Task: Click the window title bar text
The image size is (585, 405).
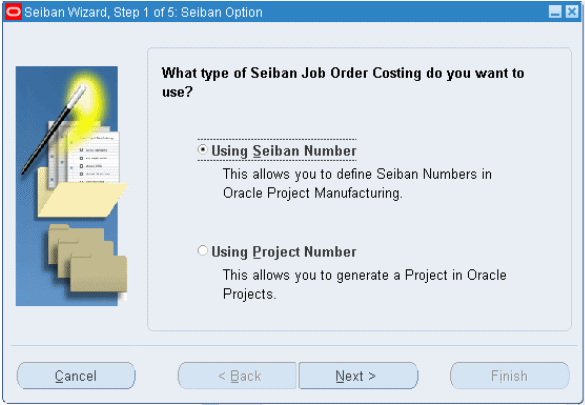Action: [x=144, y=12]
